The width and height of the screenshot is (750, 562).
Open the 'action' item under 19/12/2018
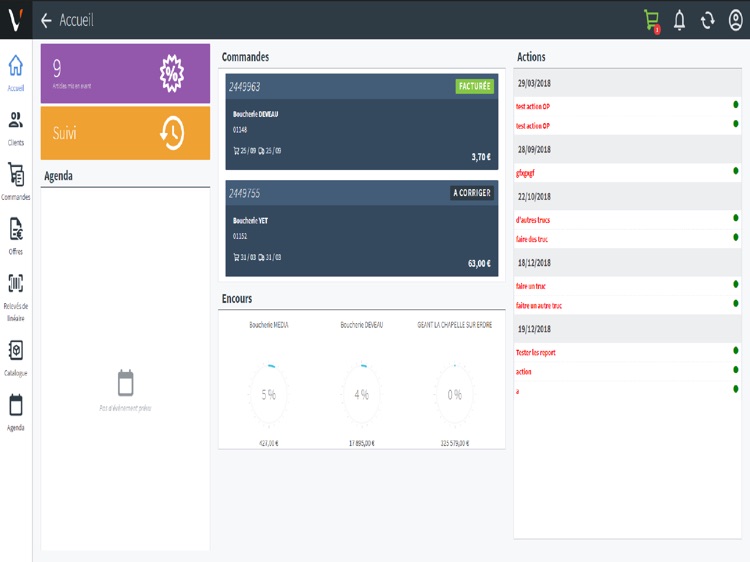627,372
